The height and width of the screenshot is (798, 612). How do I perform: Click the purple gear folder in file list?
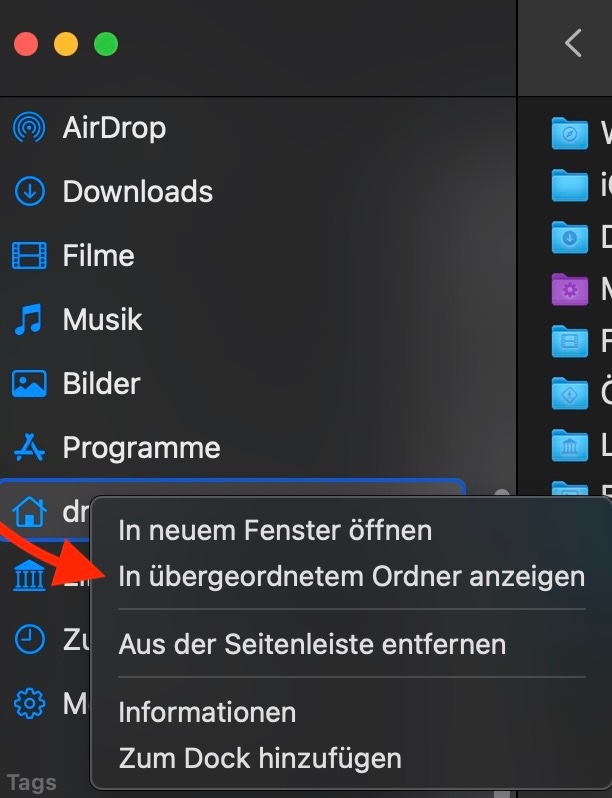570,289
